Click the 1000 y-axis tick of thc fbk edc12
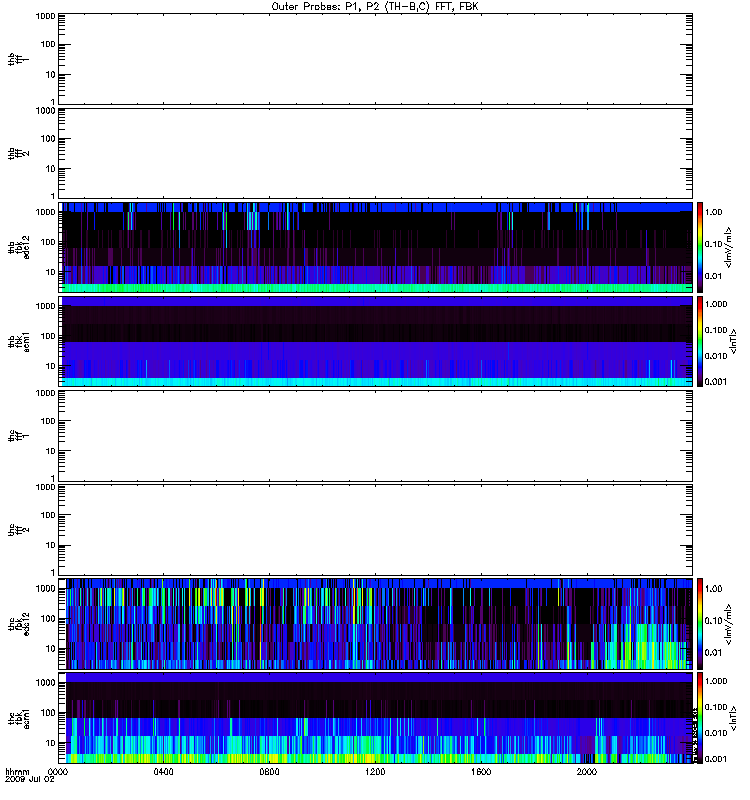Screen dimensions: 750x800 point(45,588)
